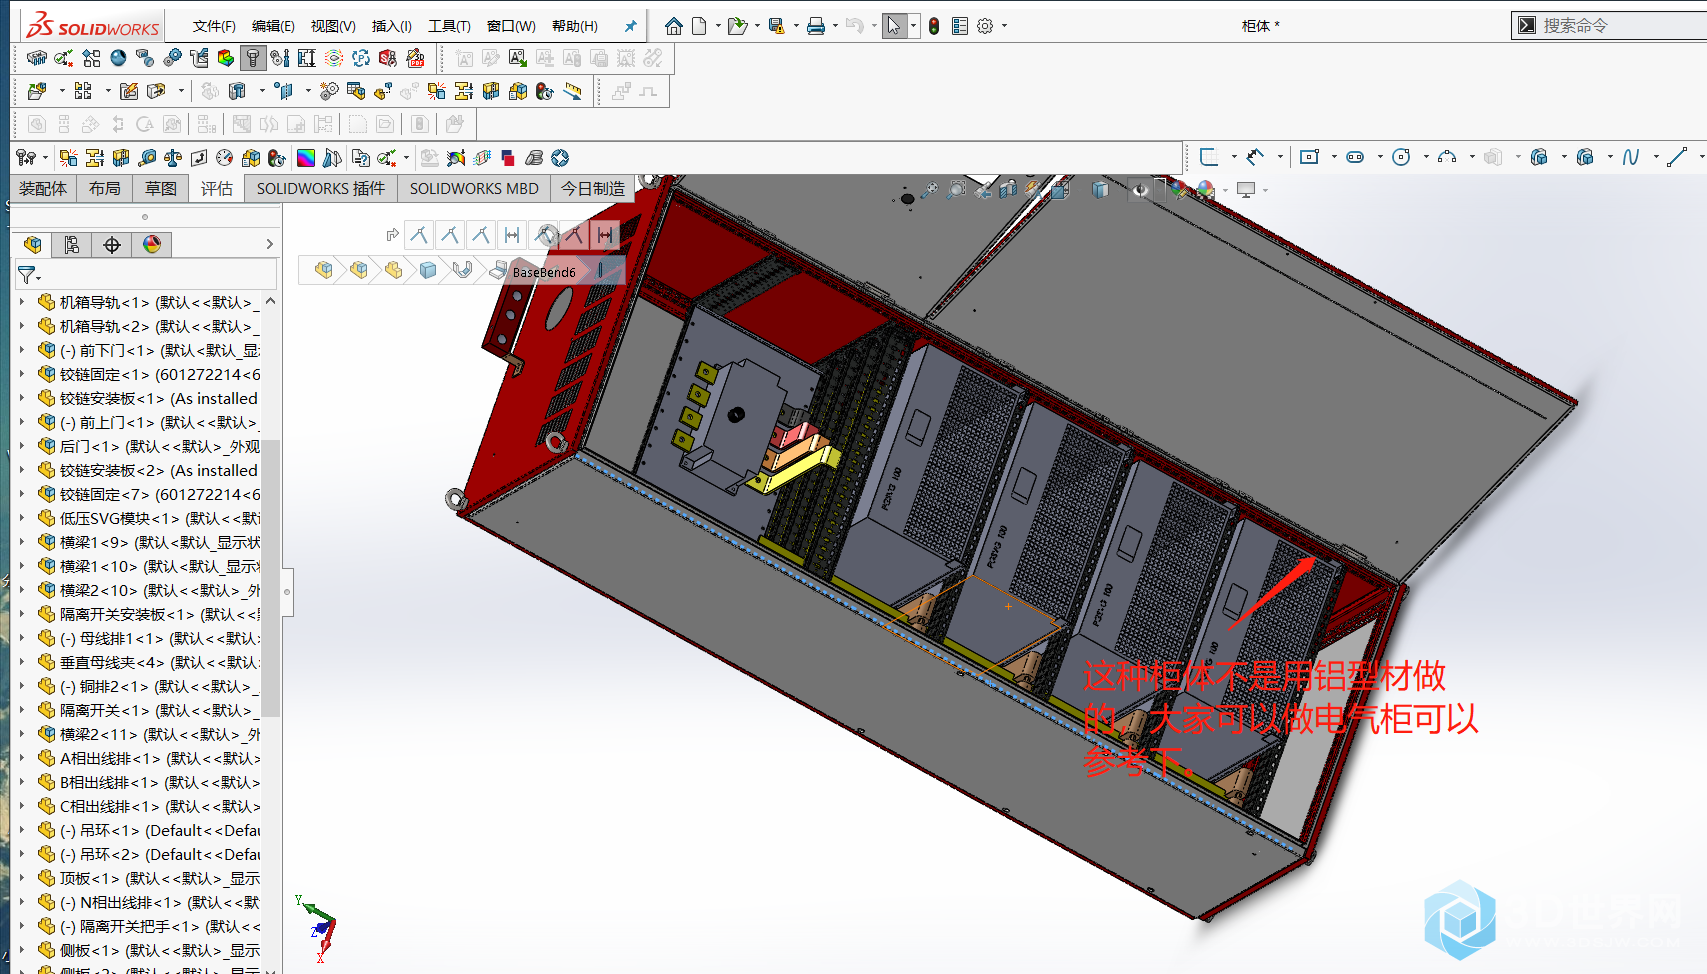Click the View Settings monitor icon
1707x974 pixels.
pyautogui.click(x=1246, y=190)
